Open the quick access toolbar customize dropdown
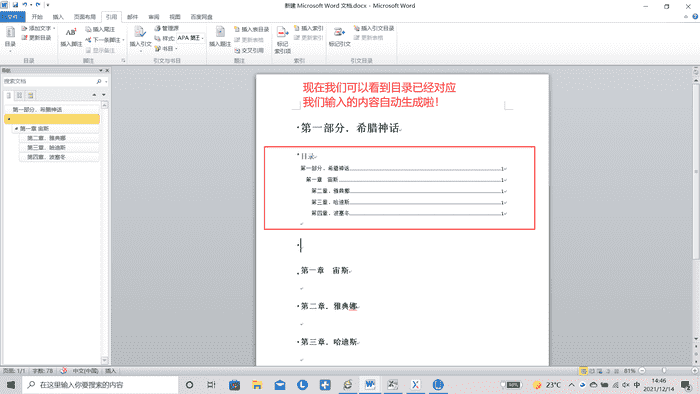700x394 pixels. (x=48, y=5)
